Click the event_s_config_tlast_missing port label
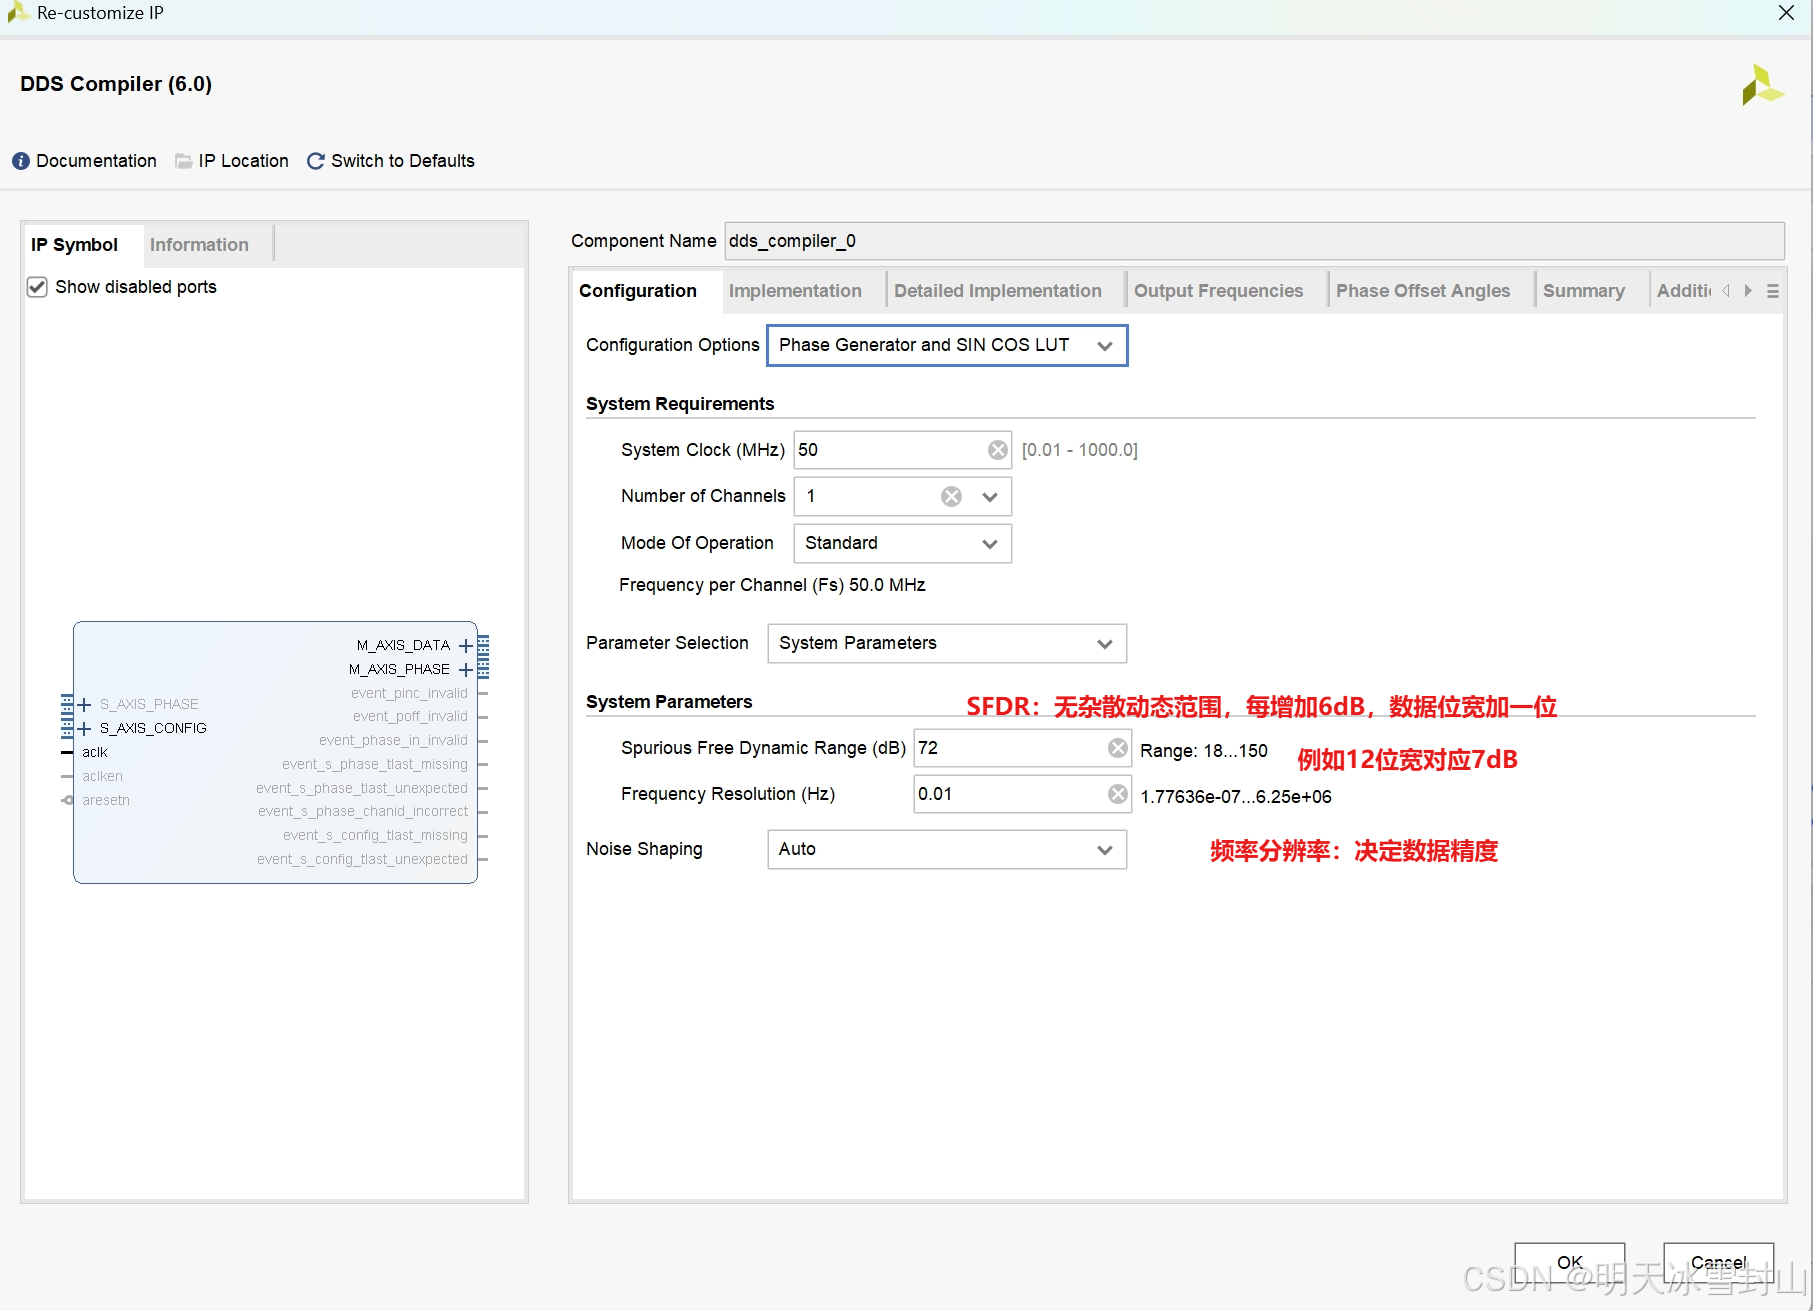 375,836
